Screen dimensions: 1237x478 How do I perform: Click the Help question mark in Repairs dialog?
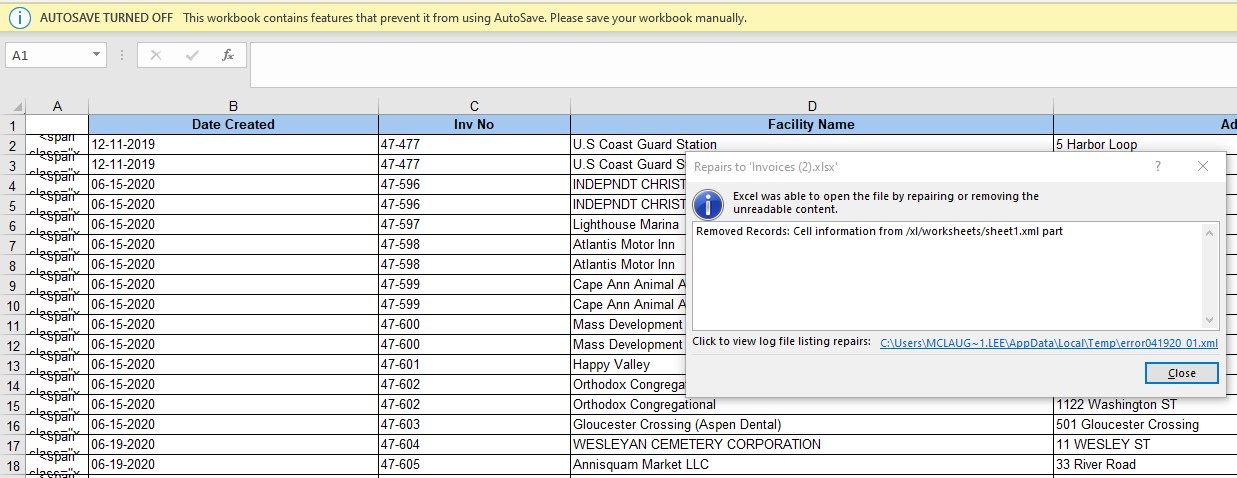[1157, 166]
